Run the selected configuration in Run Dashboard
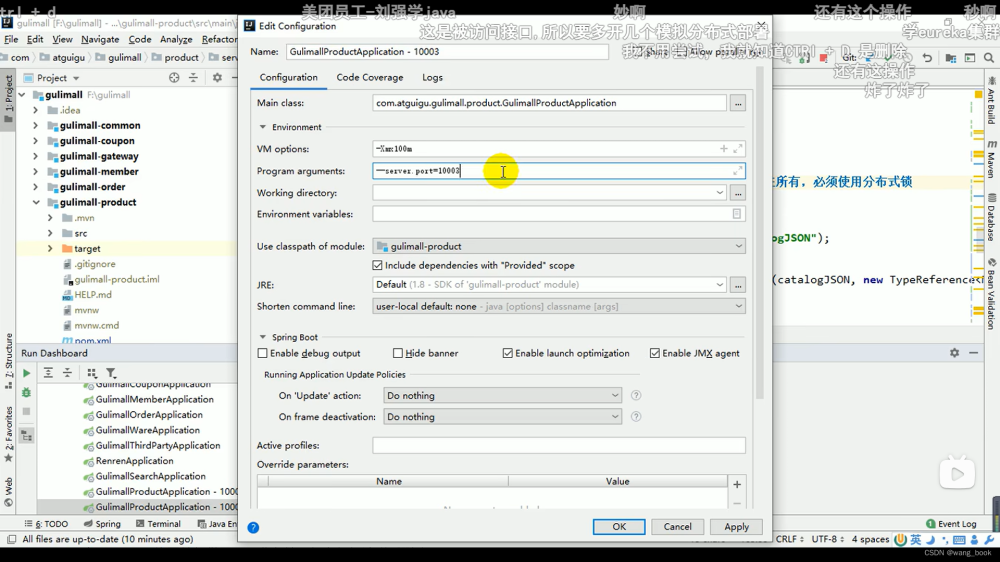The height and width of the screenshot is (562, 1000). pos(26,373)
